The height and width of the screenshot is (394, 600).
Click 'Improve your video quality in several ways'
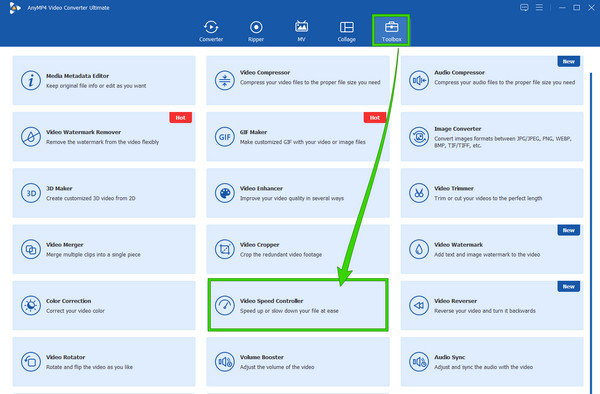coord(292,198)
